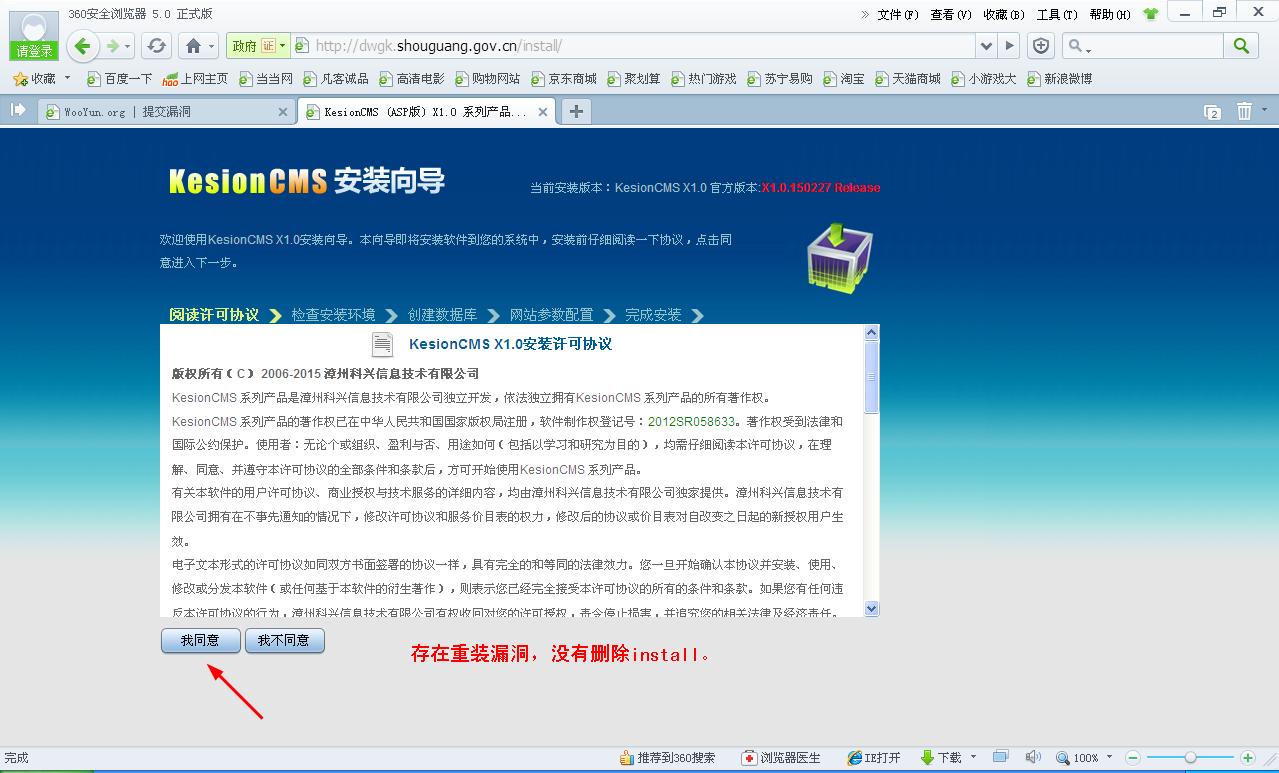1279x773 pixels.
Task: Open the 帮助(H) menu
Action: tap(1110, 14)
